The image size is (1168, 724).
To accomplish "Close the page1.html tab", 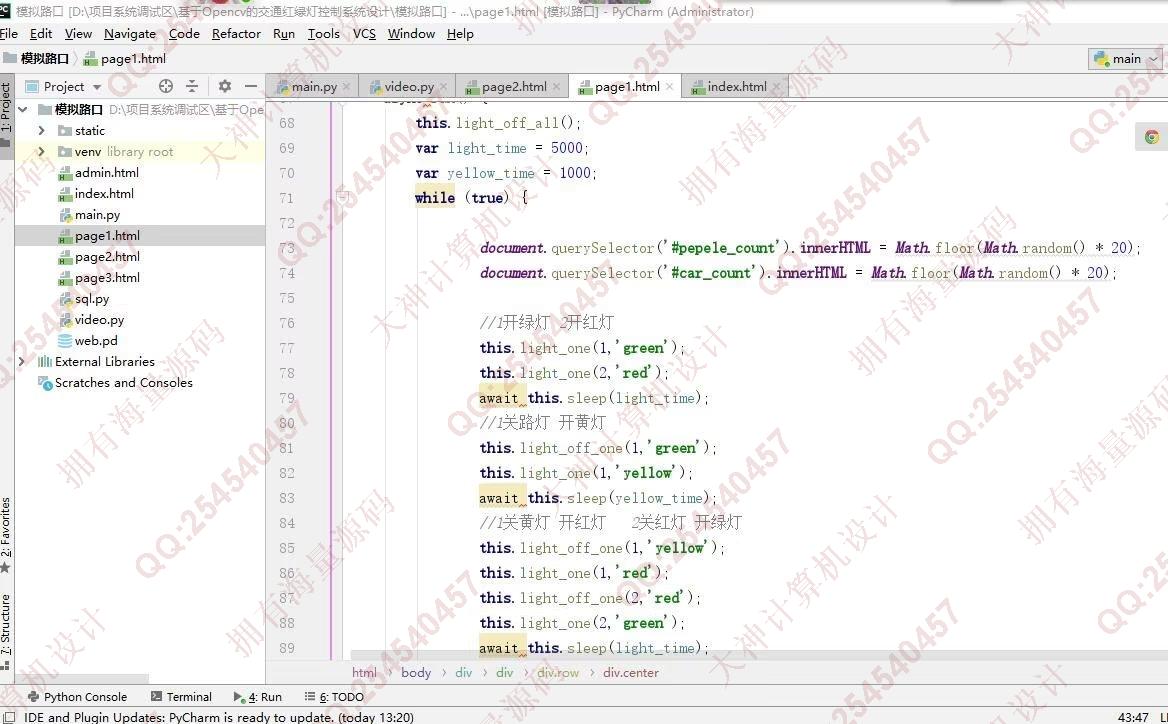I will 669,87.
